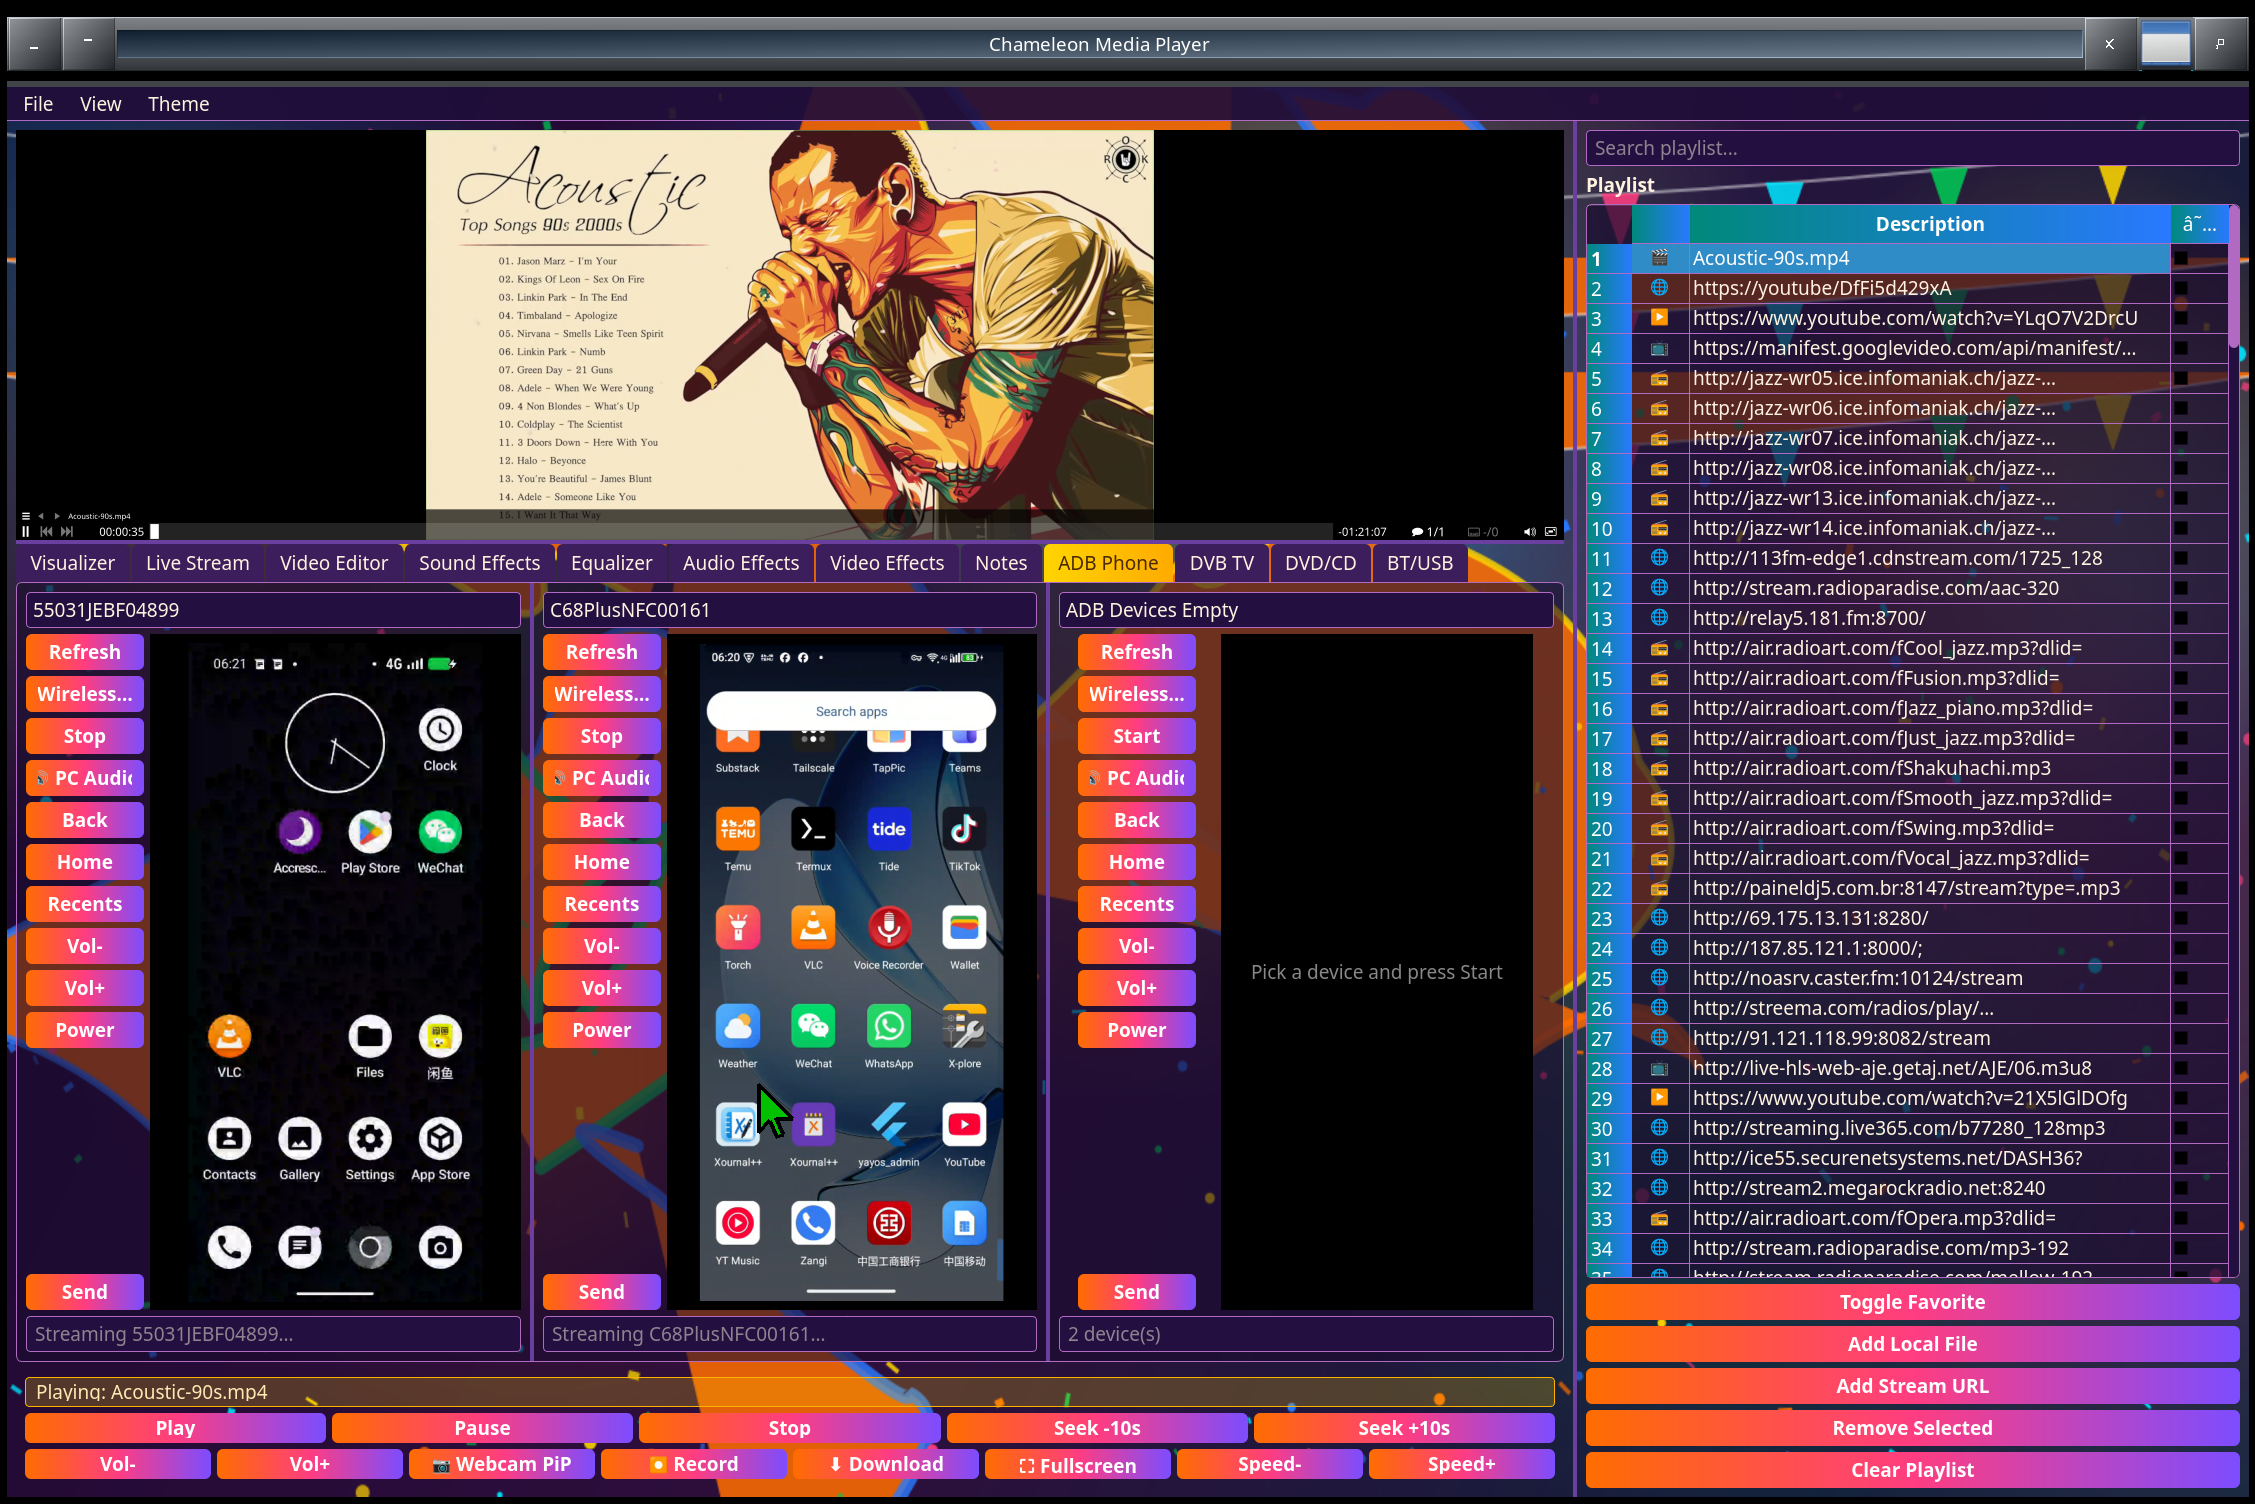Open the File menu
The width and height of the screenshot is (2255, 1504).
[38, 104]
